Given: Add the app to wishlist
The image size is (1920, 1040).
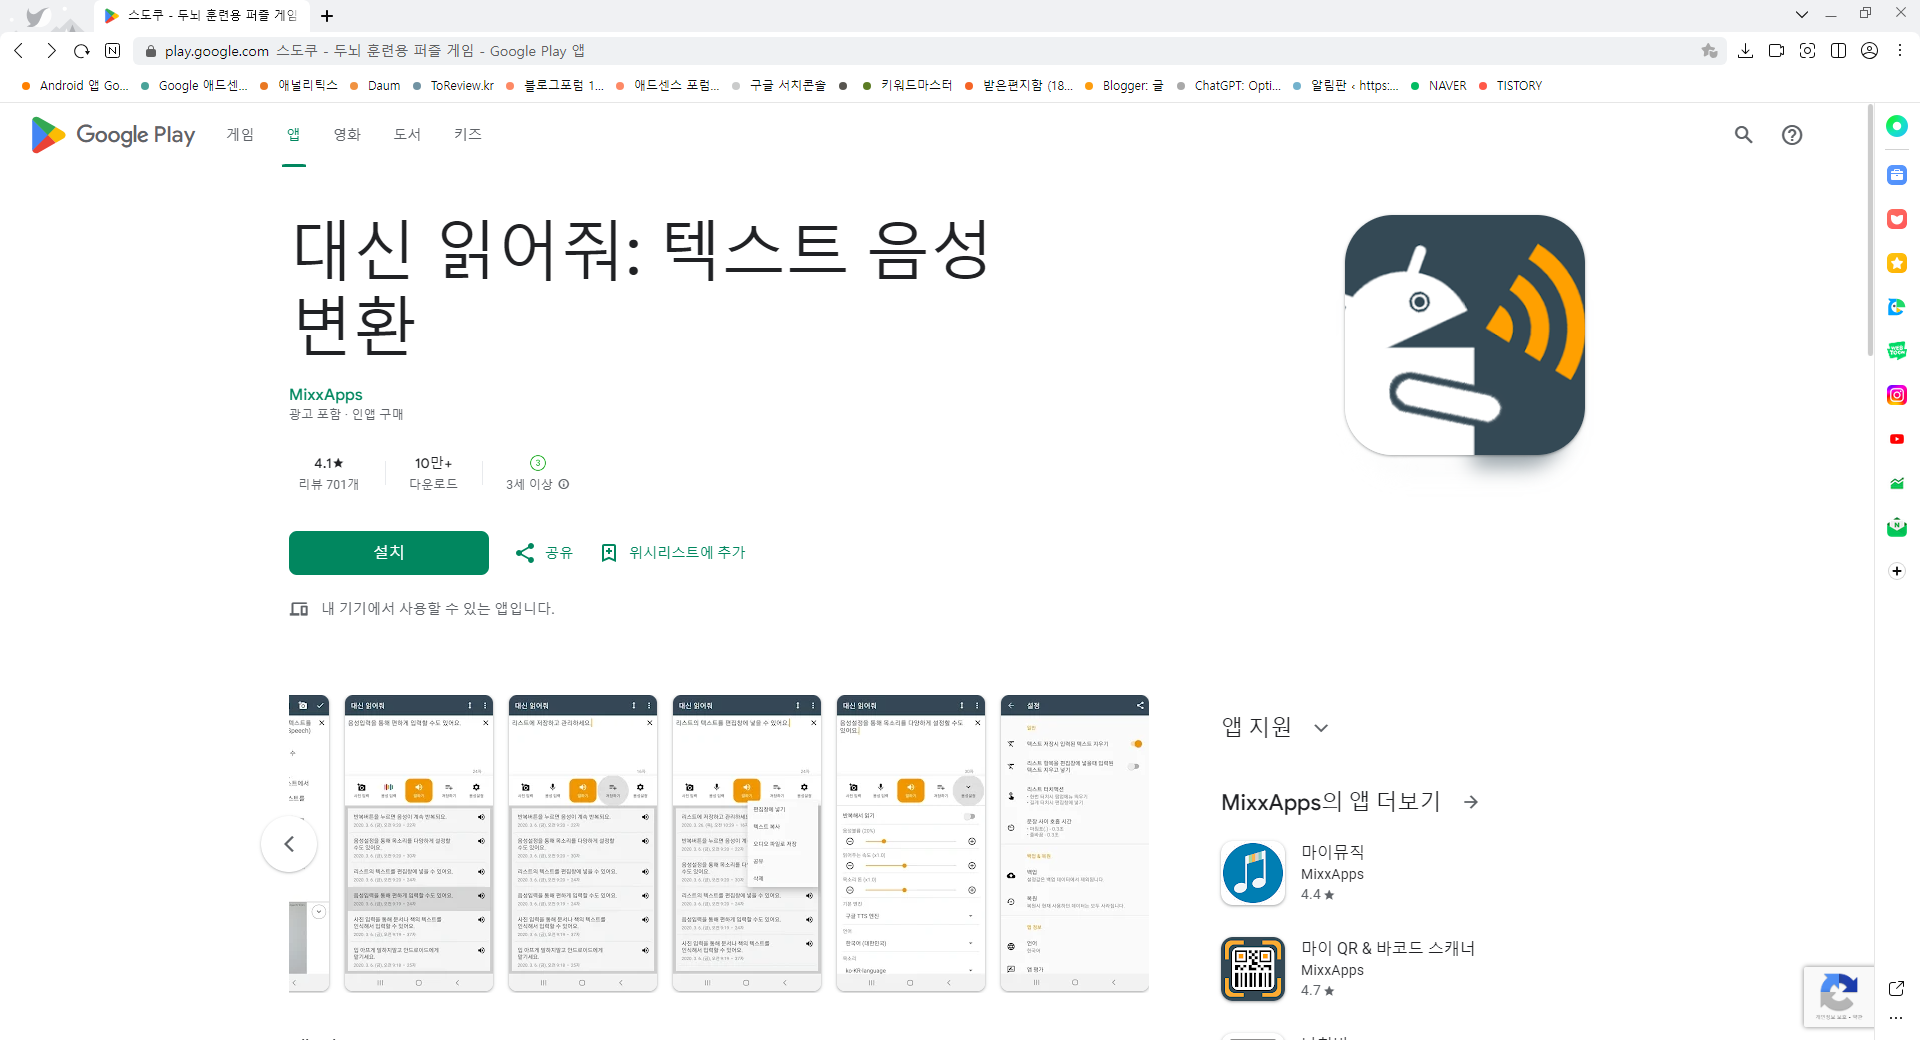Looking at the screenshot, I should (x=673, y=552).
